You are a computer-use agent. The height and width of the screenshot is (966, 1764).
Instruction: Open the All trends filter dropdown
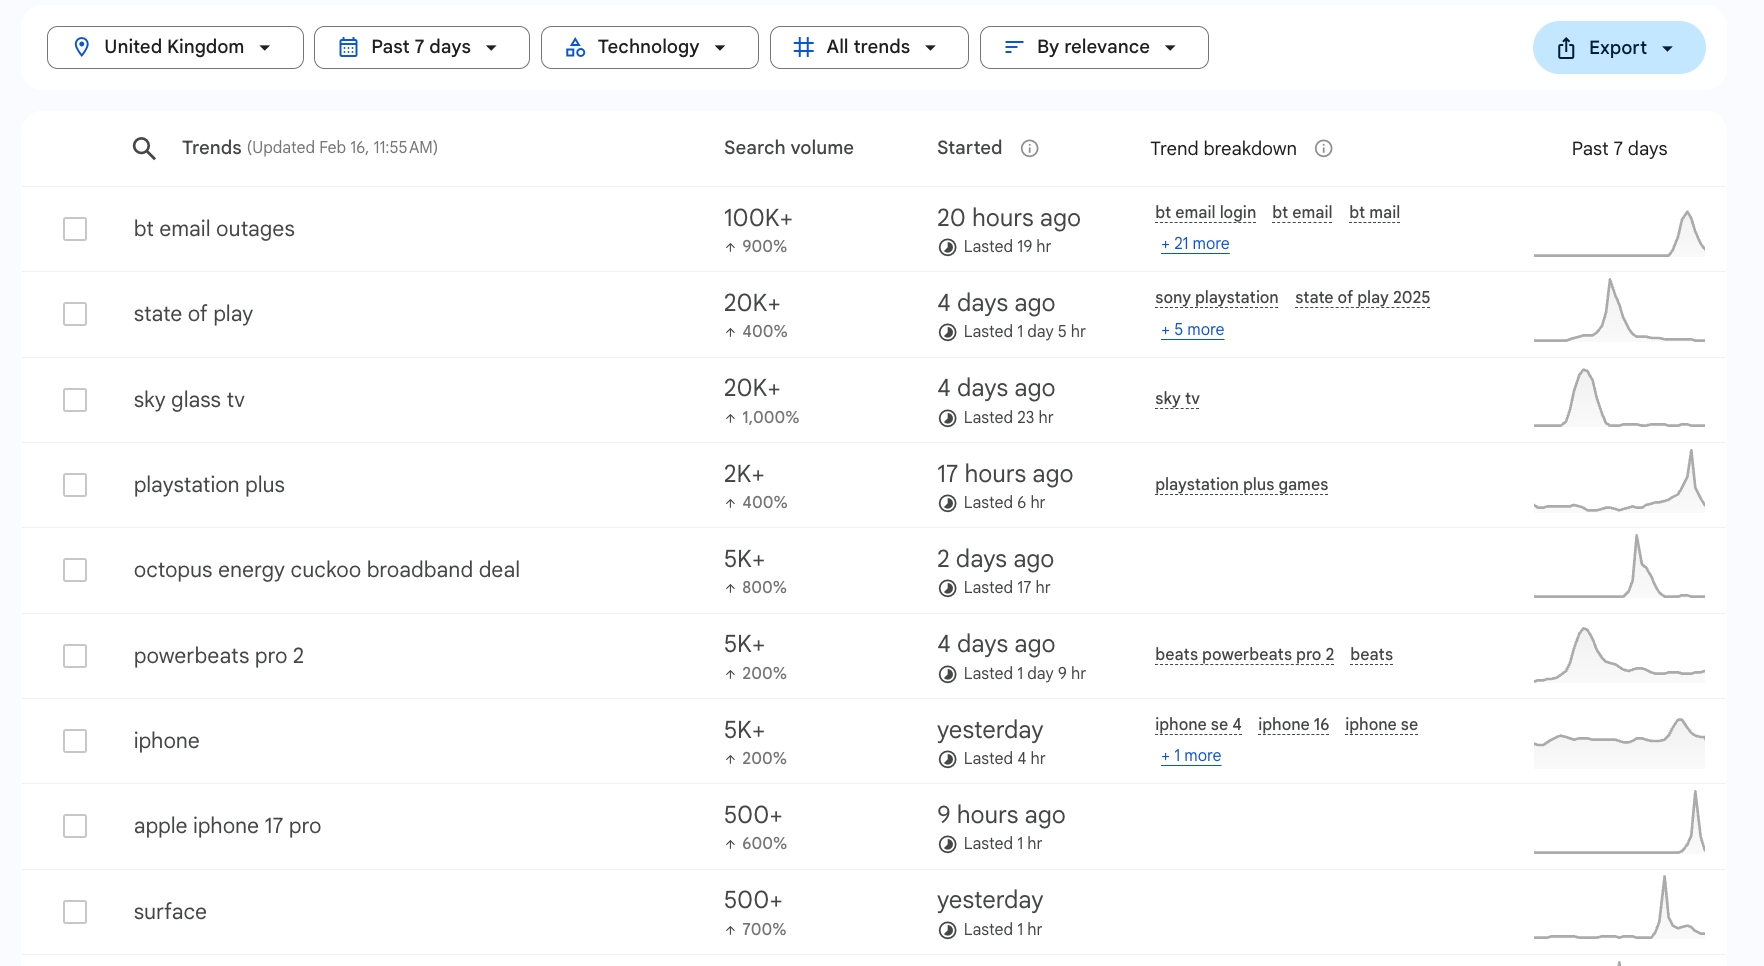[868, 47]
